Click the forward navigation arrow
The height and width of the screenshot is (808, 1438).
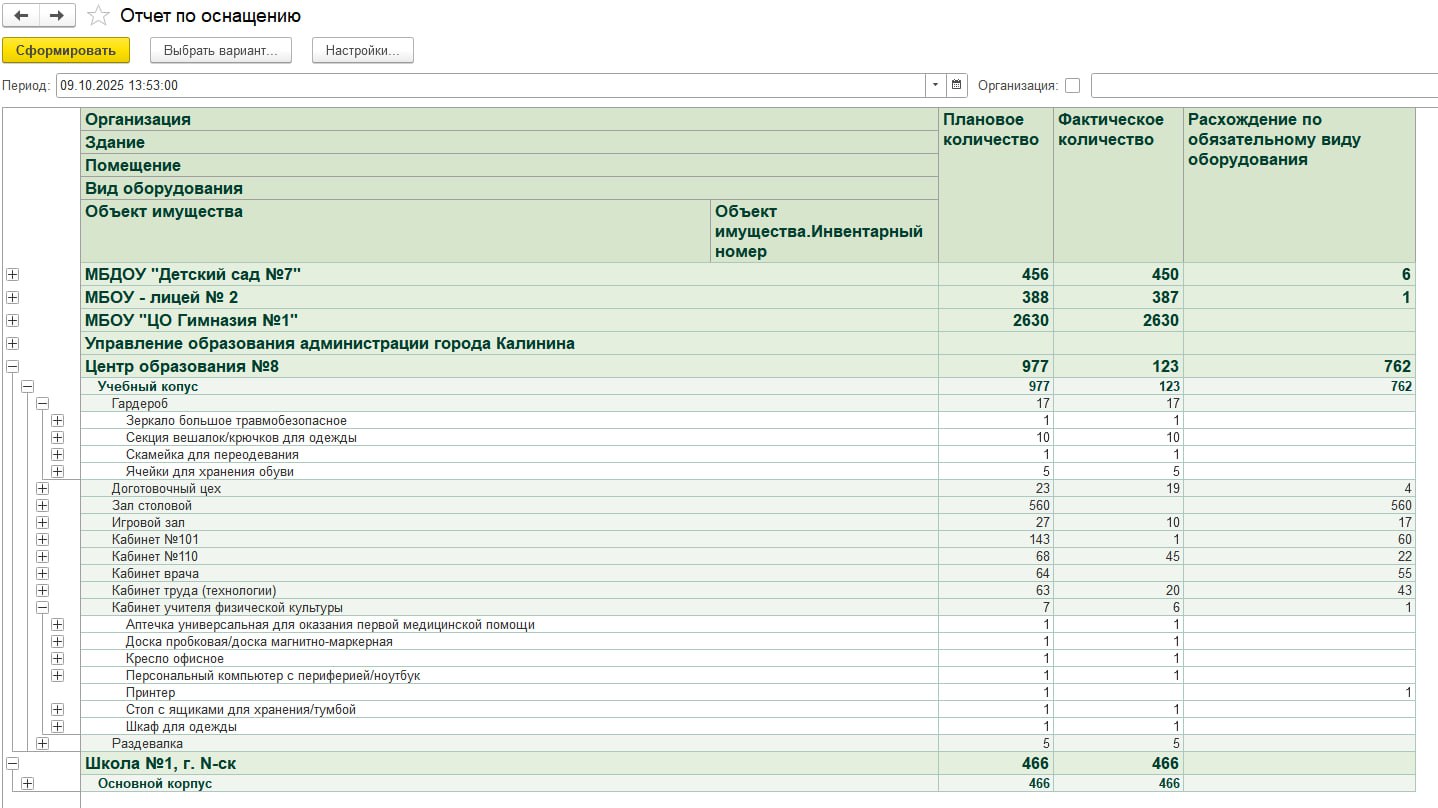coord(56,16)
